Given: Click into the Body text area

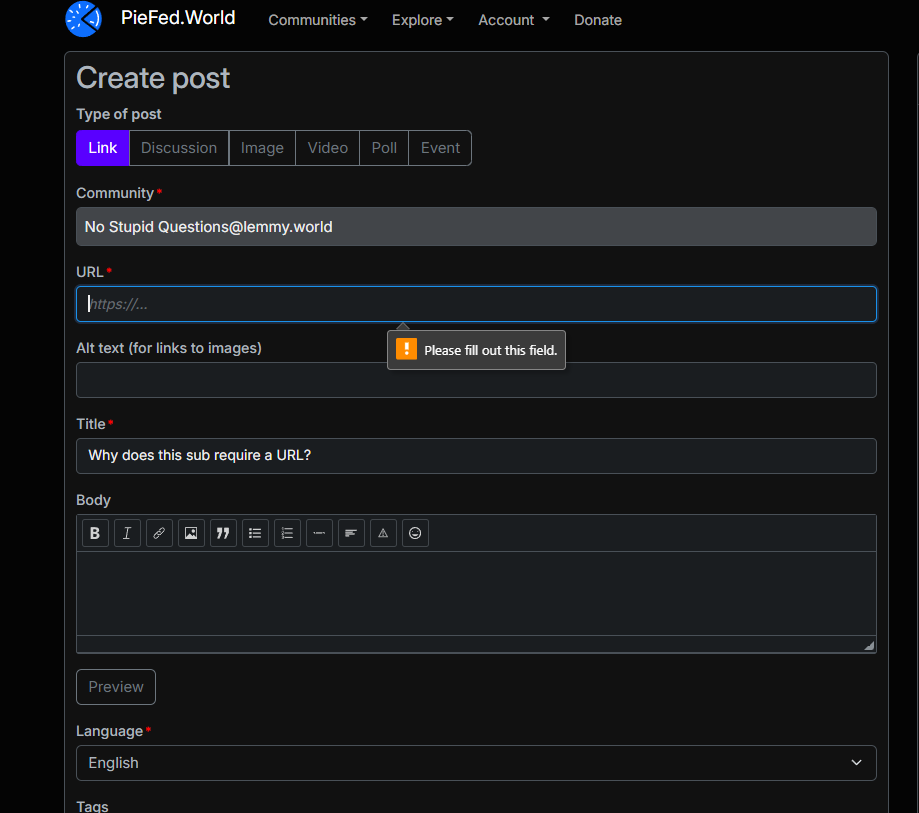Looking at the screenshot, I should coord(476,593).
